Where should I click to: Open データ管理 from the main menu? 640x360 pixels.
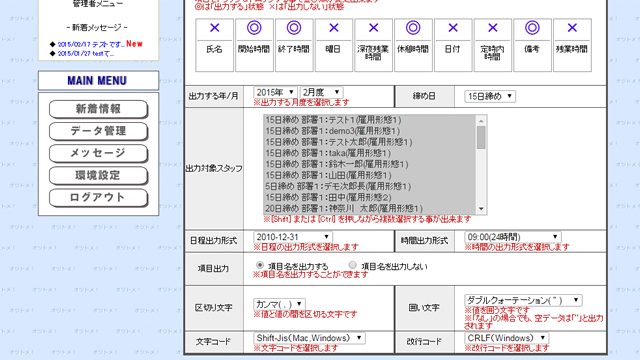pyautogui.click(x=98, y=131)
